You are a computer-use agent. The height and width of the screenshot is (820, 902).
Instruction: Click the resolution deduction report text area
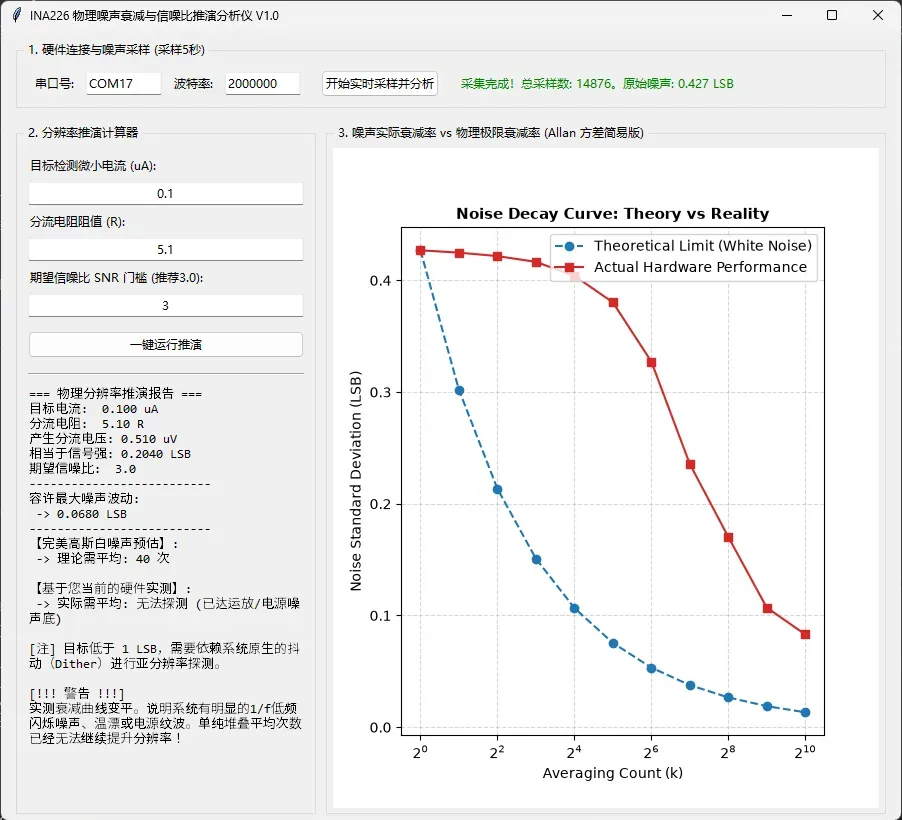166,566
